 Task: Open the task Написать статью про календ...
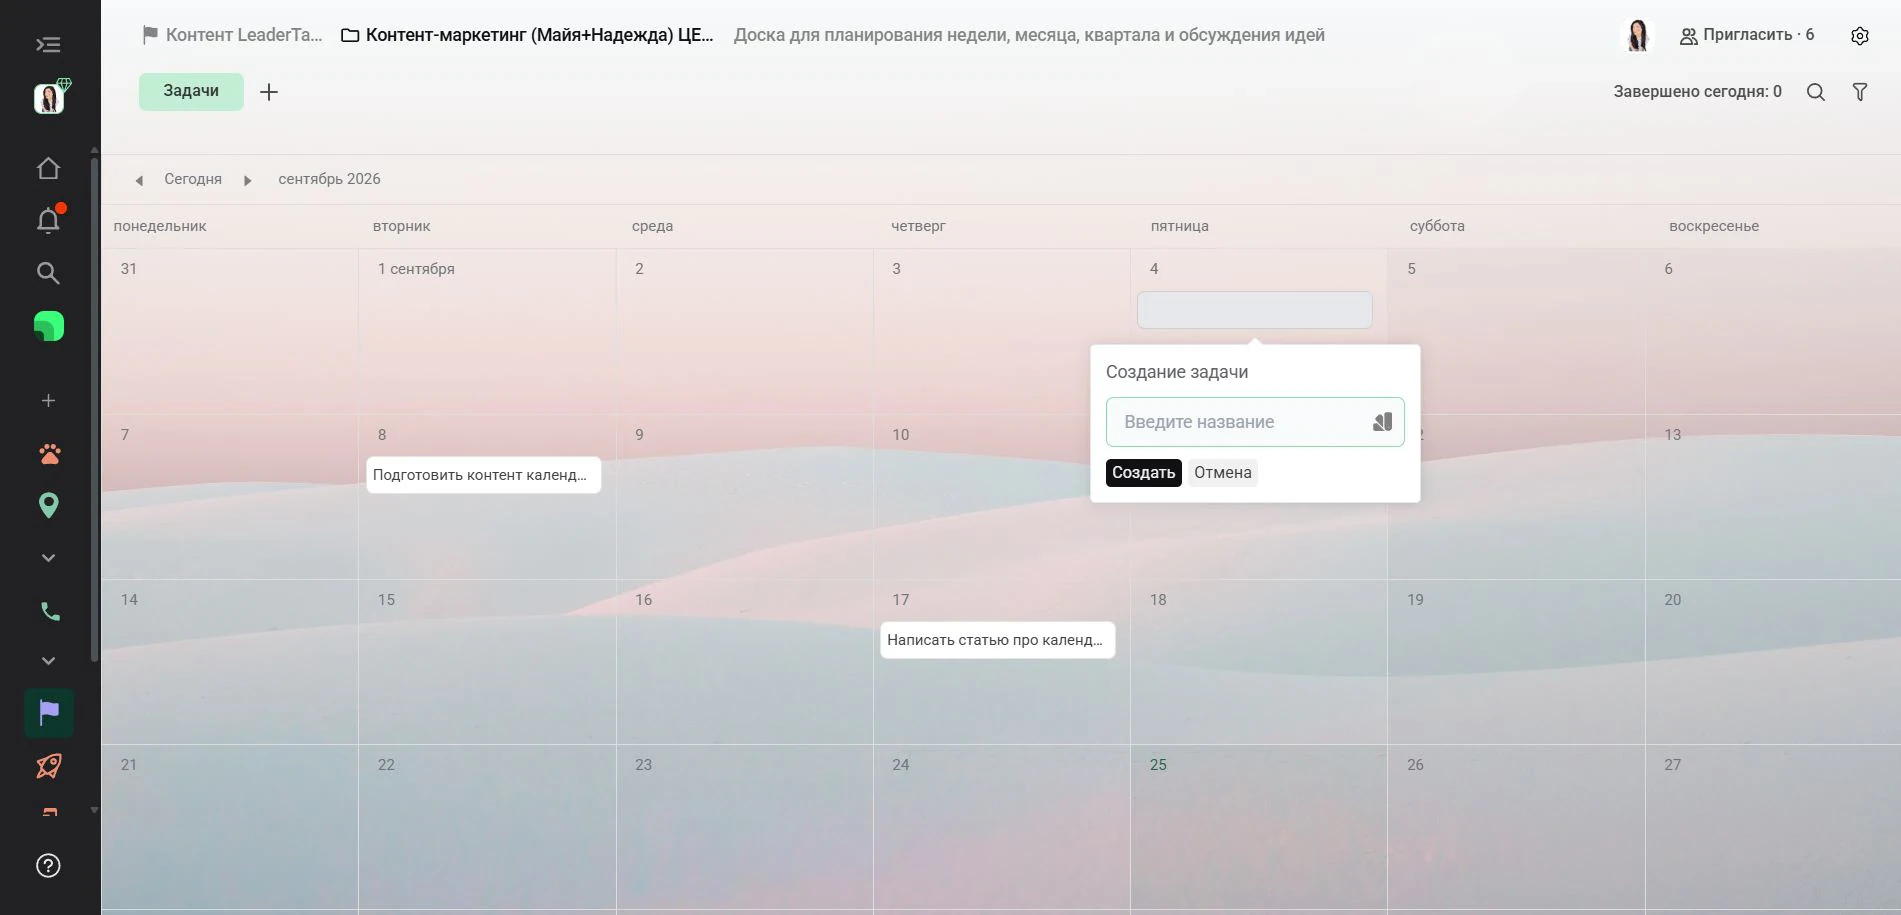click(x=997, y=640)
